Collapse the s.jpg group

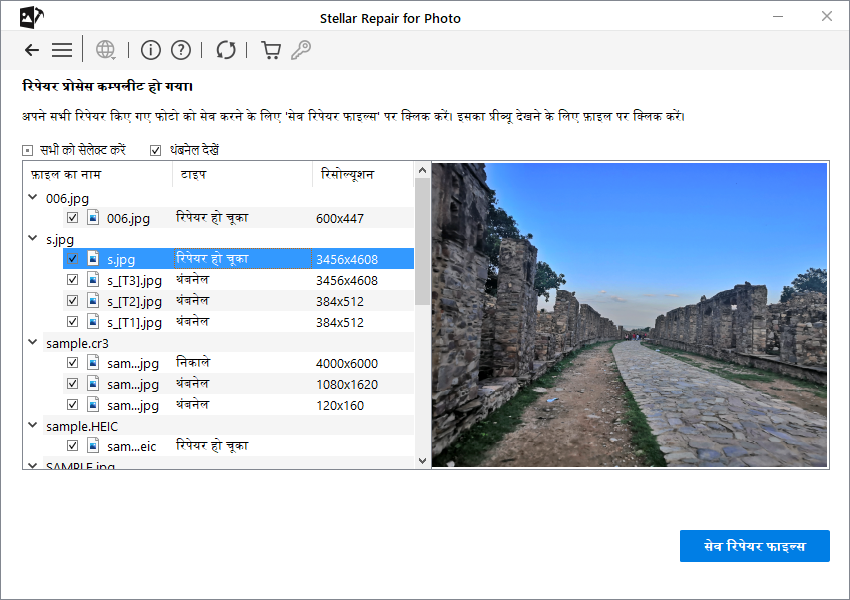pos(33,238)
